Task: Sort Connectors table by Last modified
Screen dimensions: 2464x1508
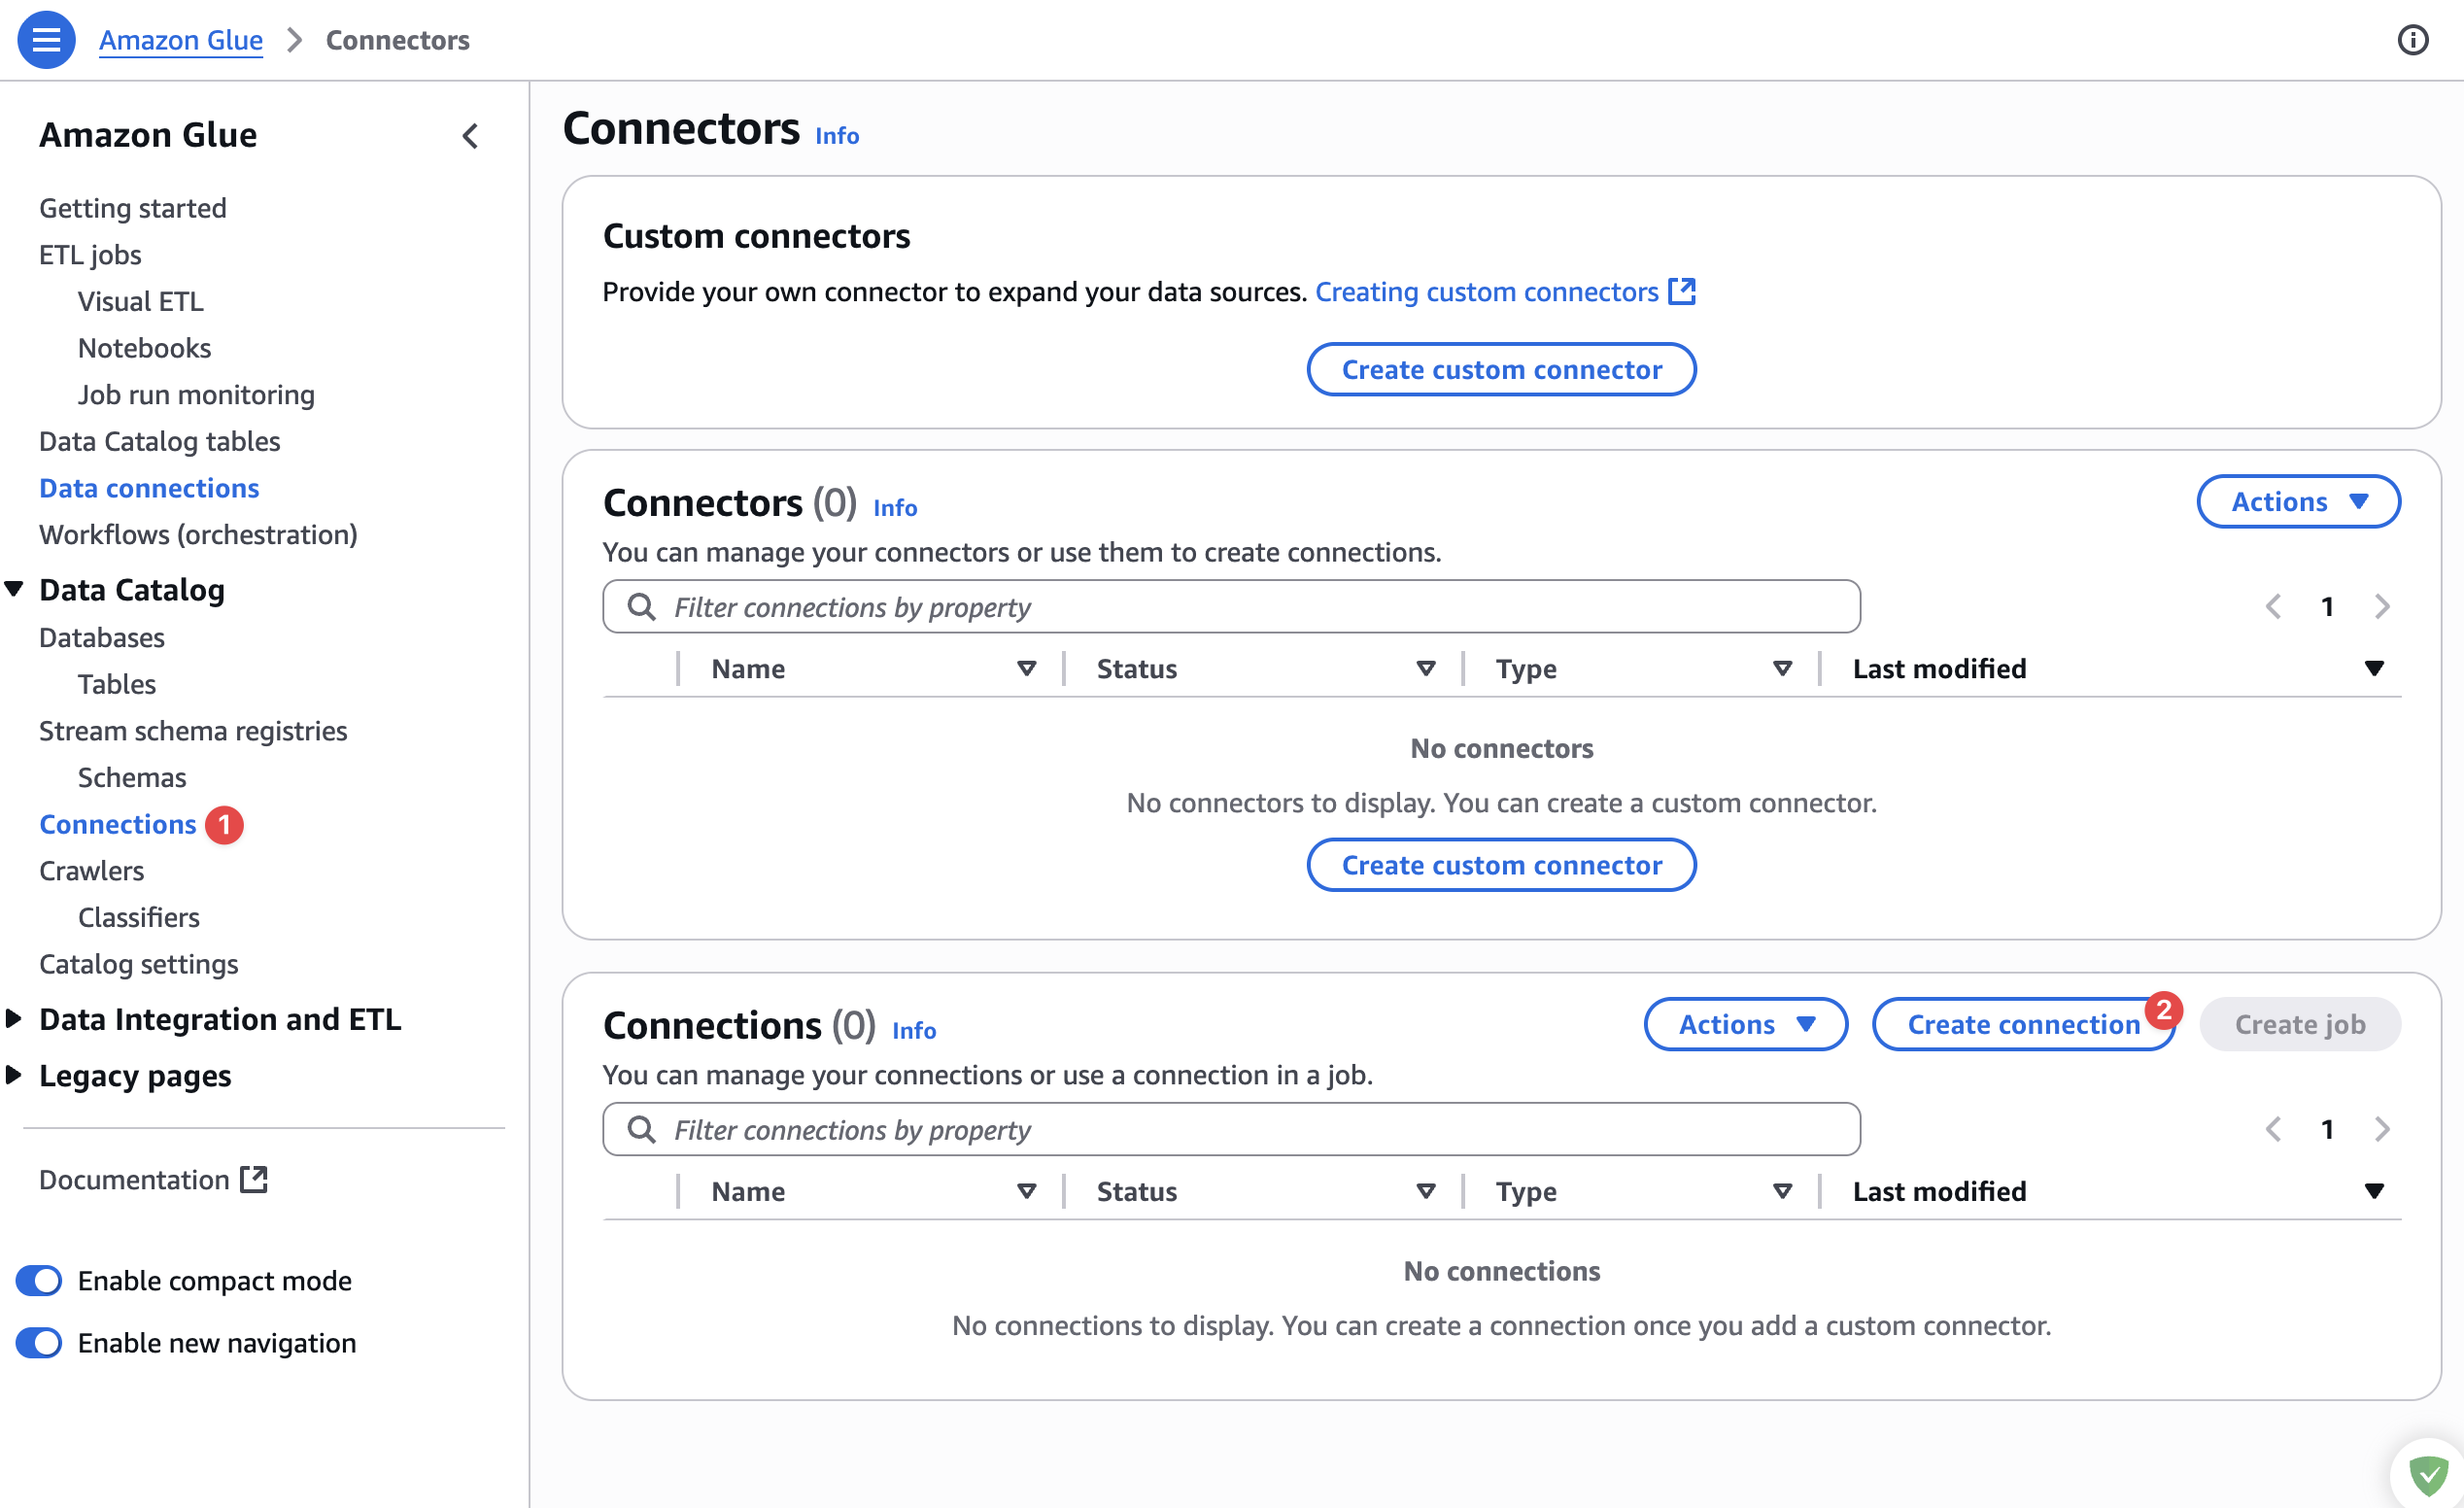Action: (x=2374, y=669)
